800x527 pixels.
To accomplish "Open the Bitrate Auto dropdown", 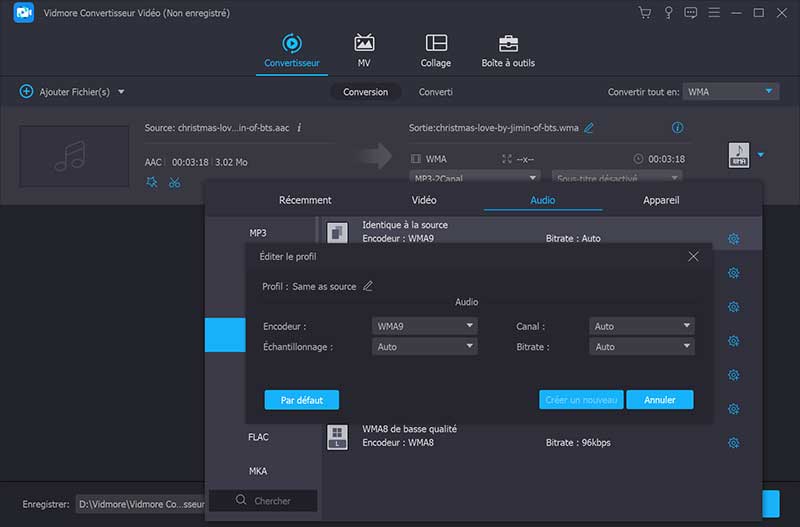I will (641, 347).
